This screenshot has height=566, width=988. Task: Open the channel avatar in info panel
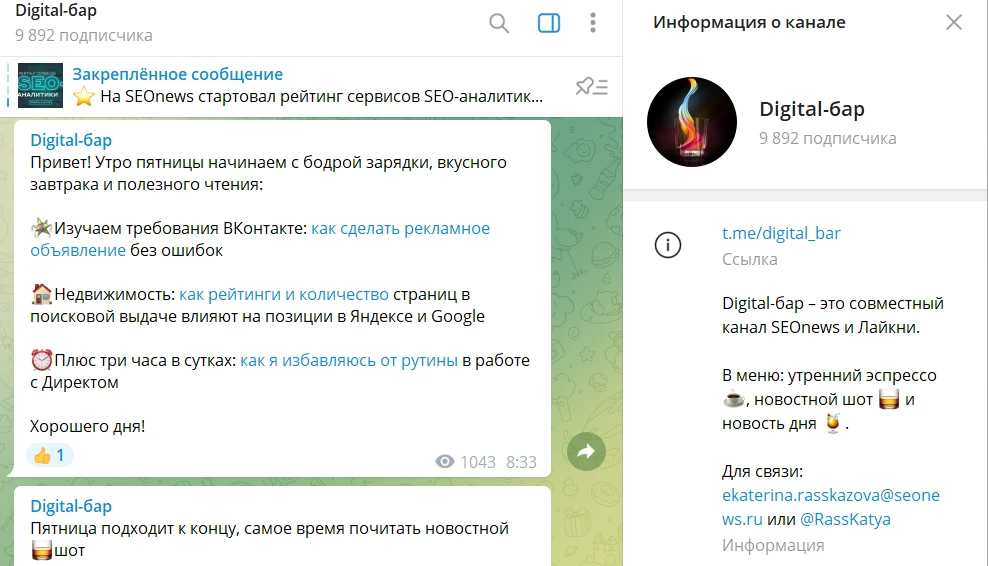(692, 122)
